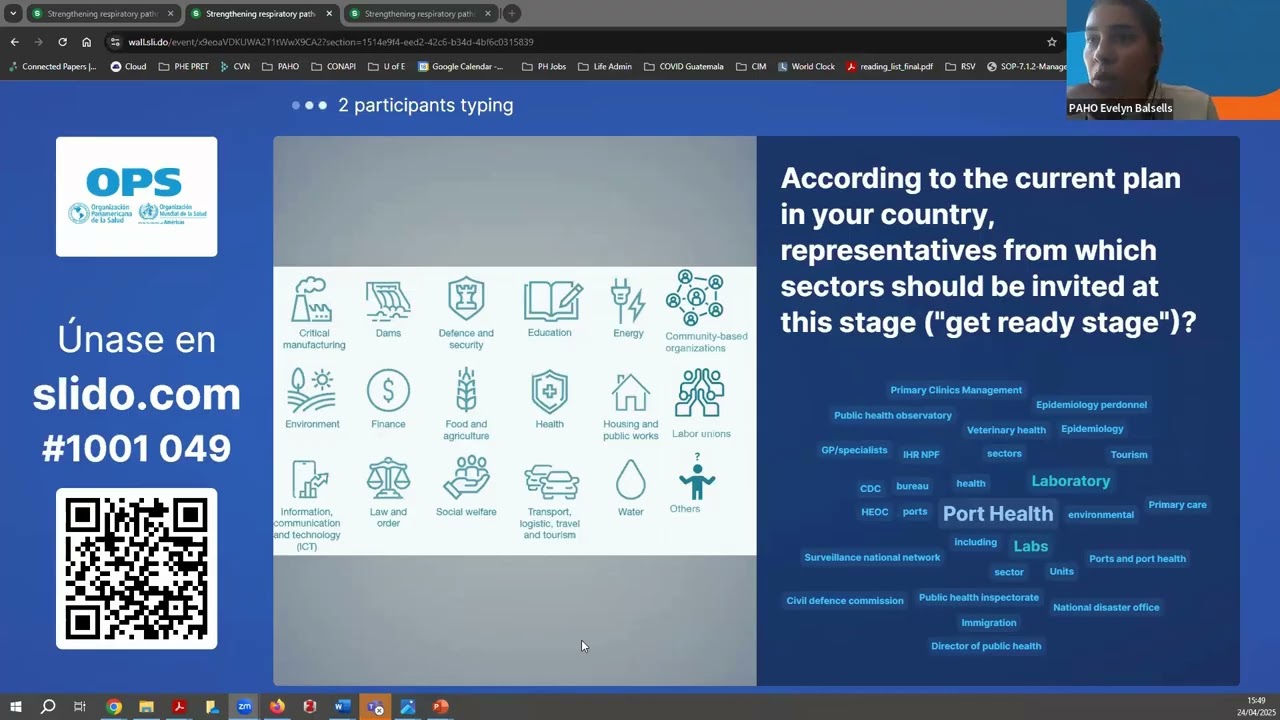Click the browser forward arrow

(38, 42)
